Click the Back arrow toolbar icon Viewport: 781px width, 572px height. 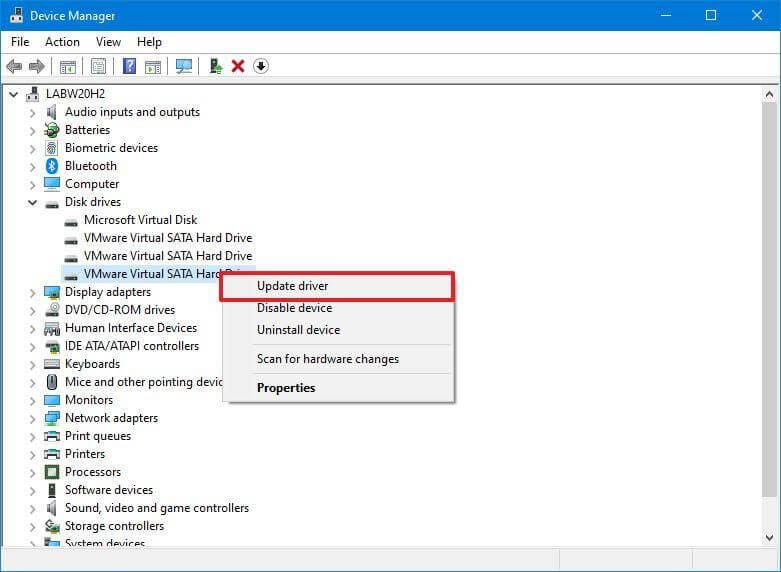pos(14,66)
